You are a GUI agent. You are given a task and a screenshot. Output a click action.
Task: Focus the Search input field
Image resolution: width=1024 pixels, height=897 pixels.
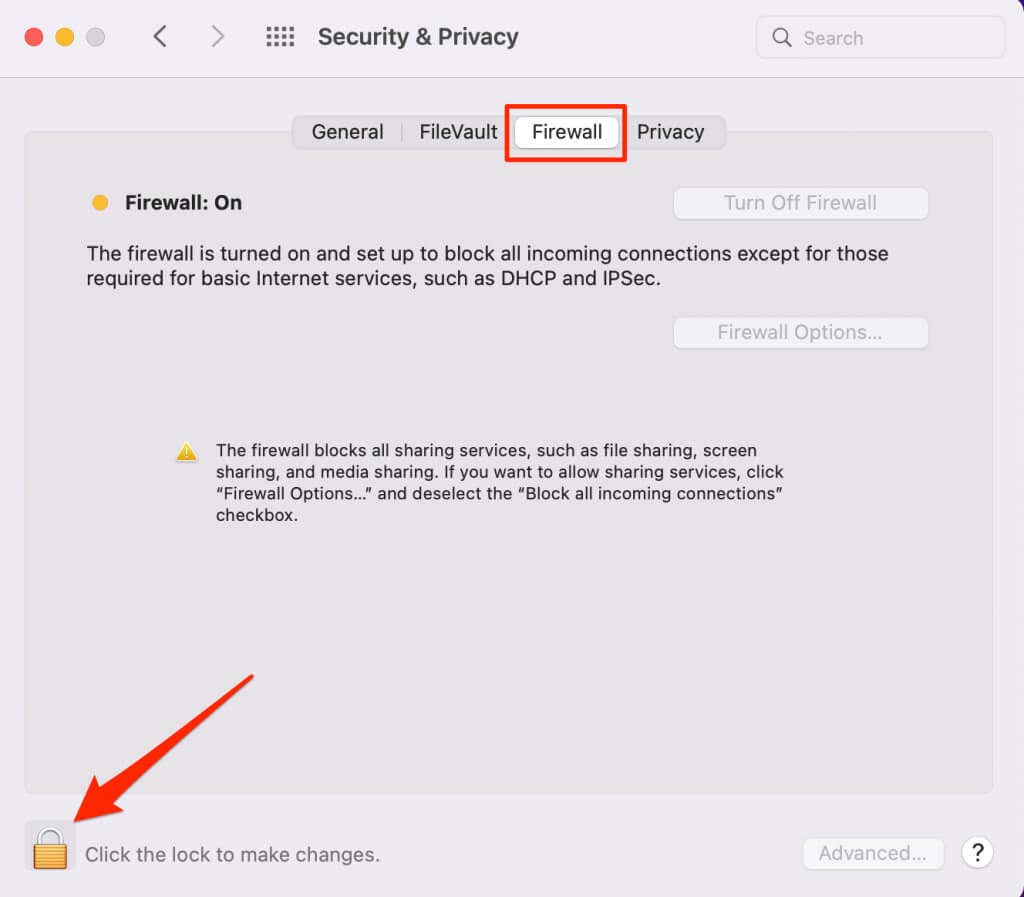tap(880, 37)
